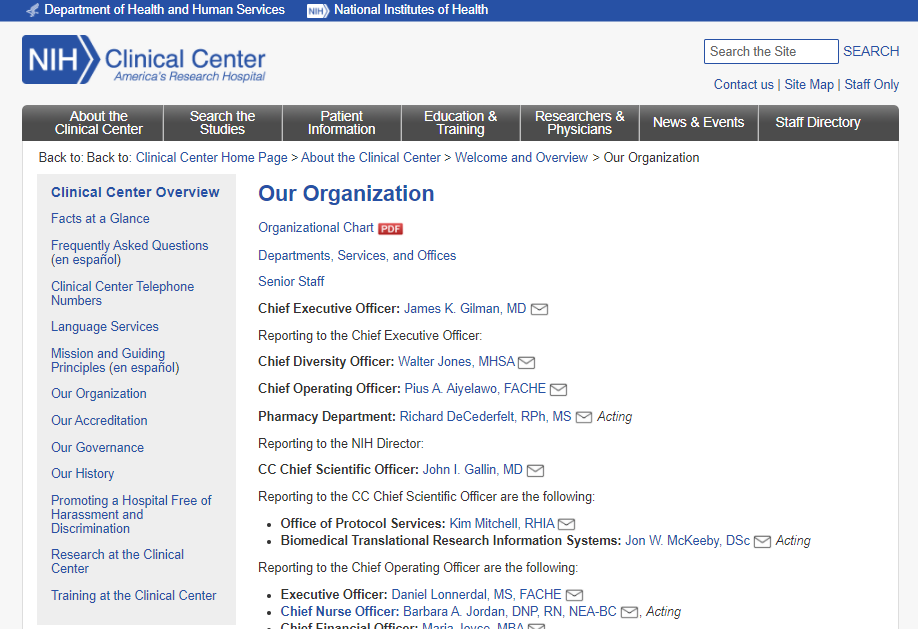This screenshot has width=918, height=629.
Task: Open News & Events menu
Action: pyautogui.click(x=698, y=123)
